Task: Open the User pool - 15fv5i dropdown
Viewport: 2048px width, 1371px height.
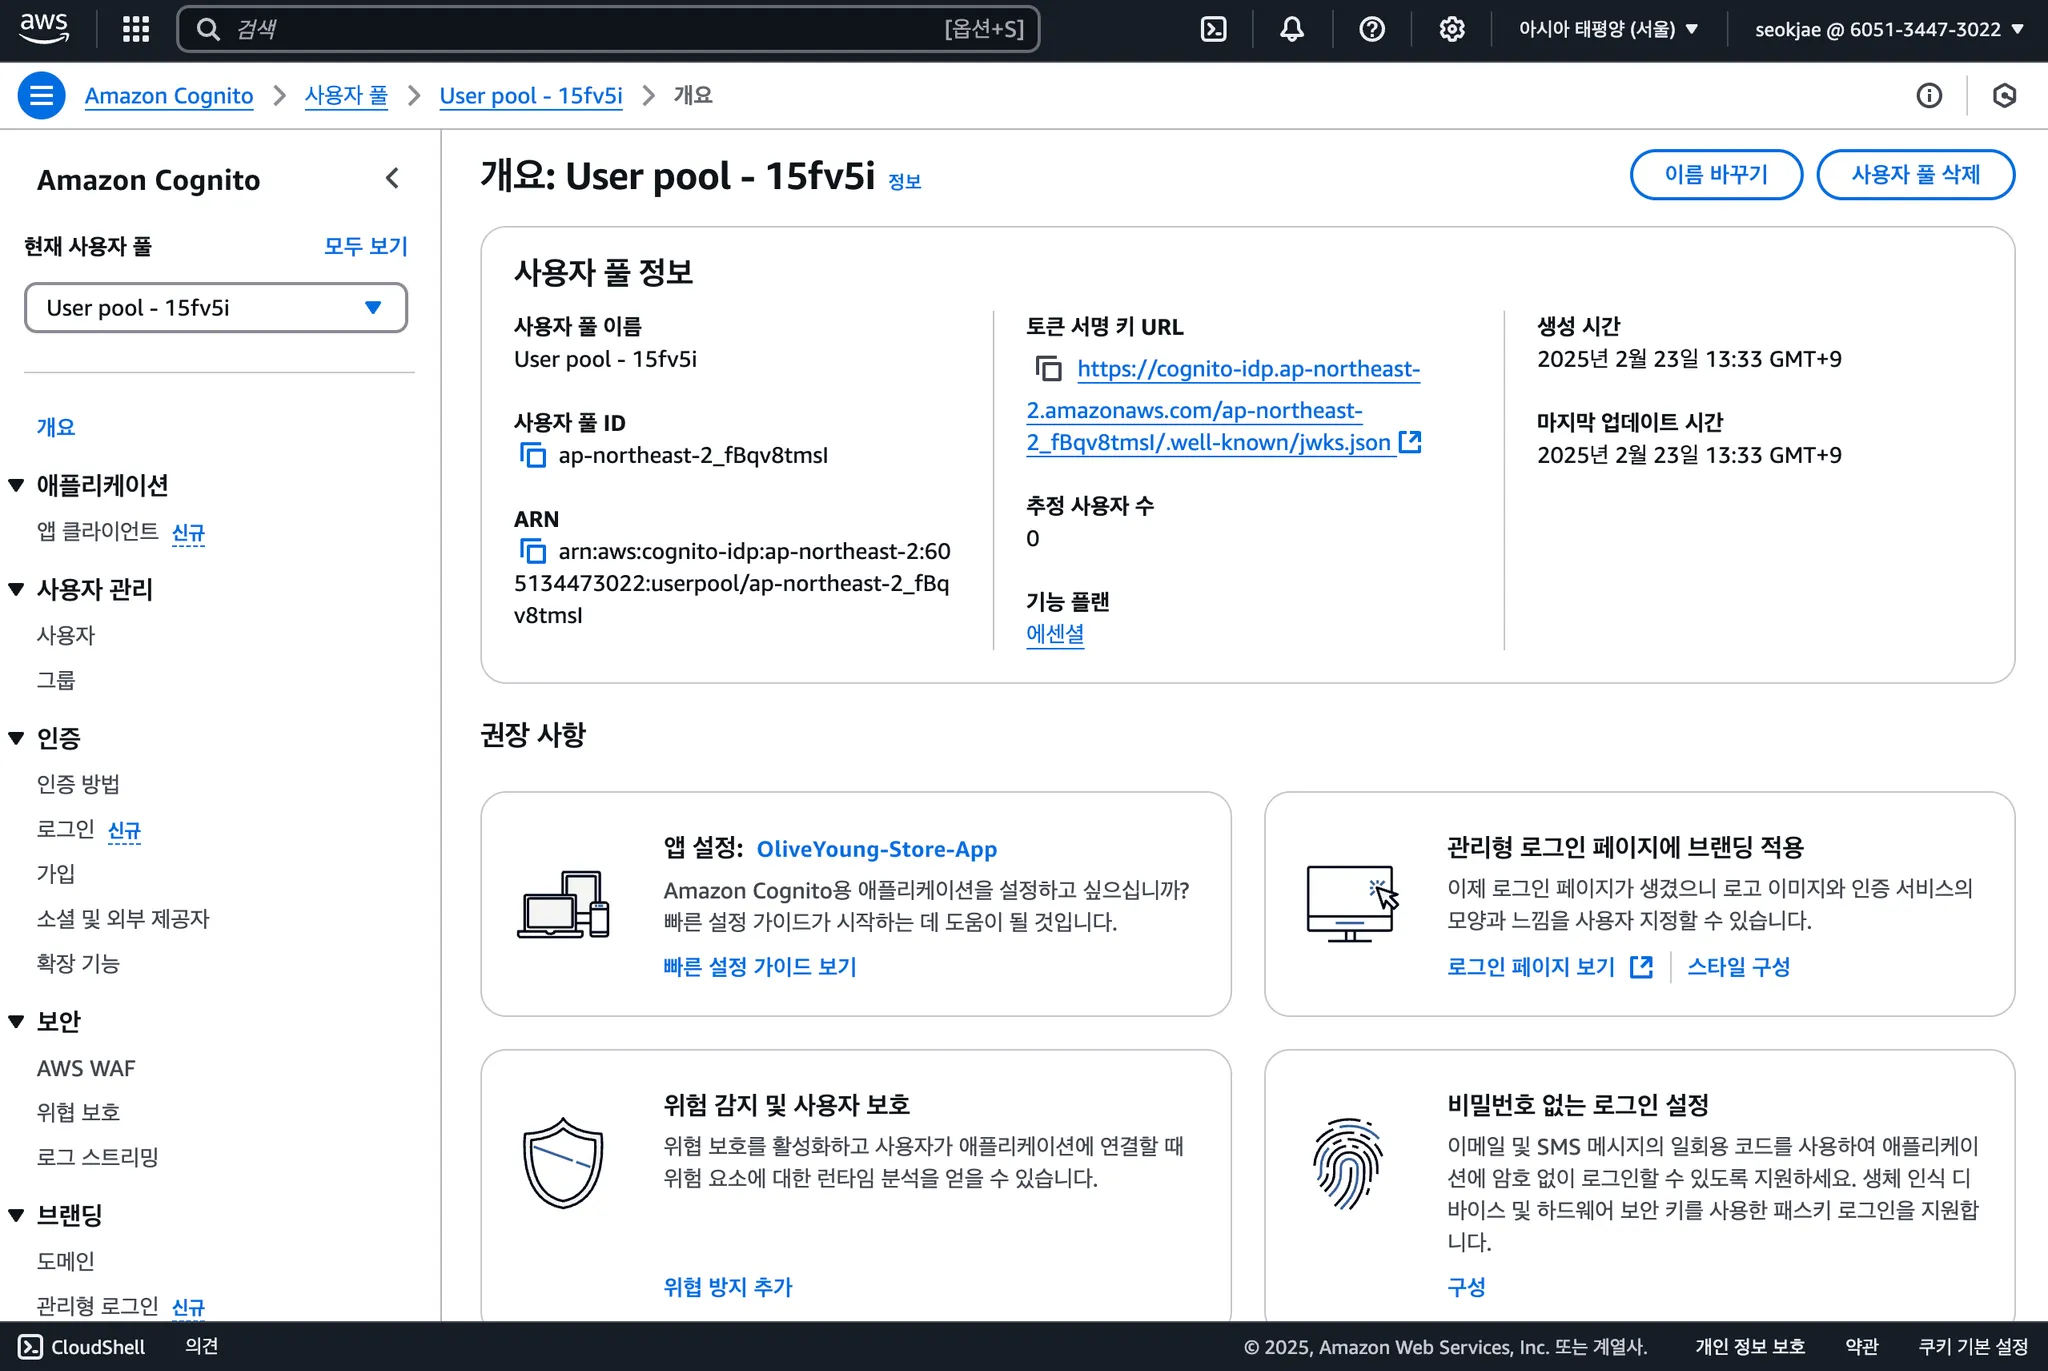Action: click(x=215, y=308)
